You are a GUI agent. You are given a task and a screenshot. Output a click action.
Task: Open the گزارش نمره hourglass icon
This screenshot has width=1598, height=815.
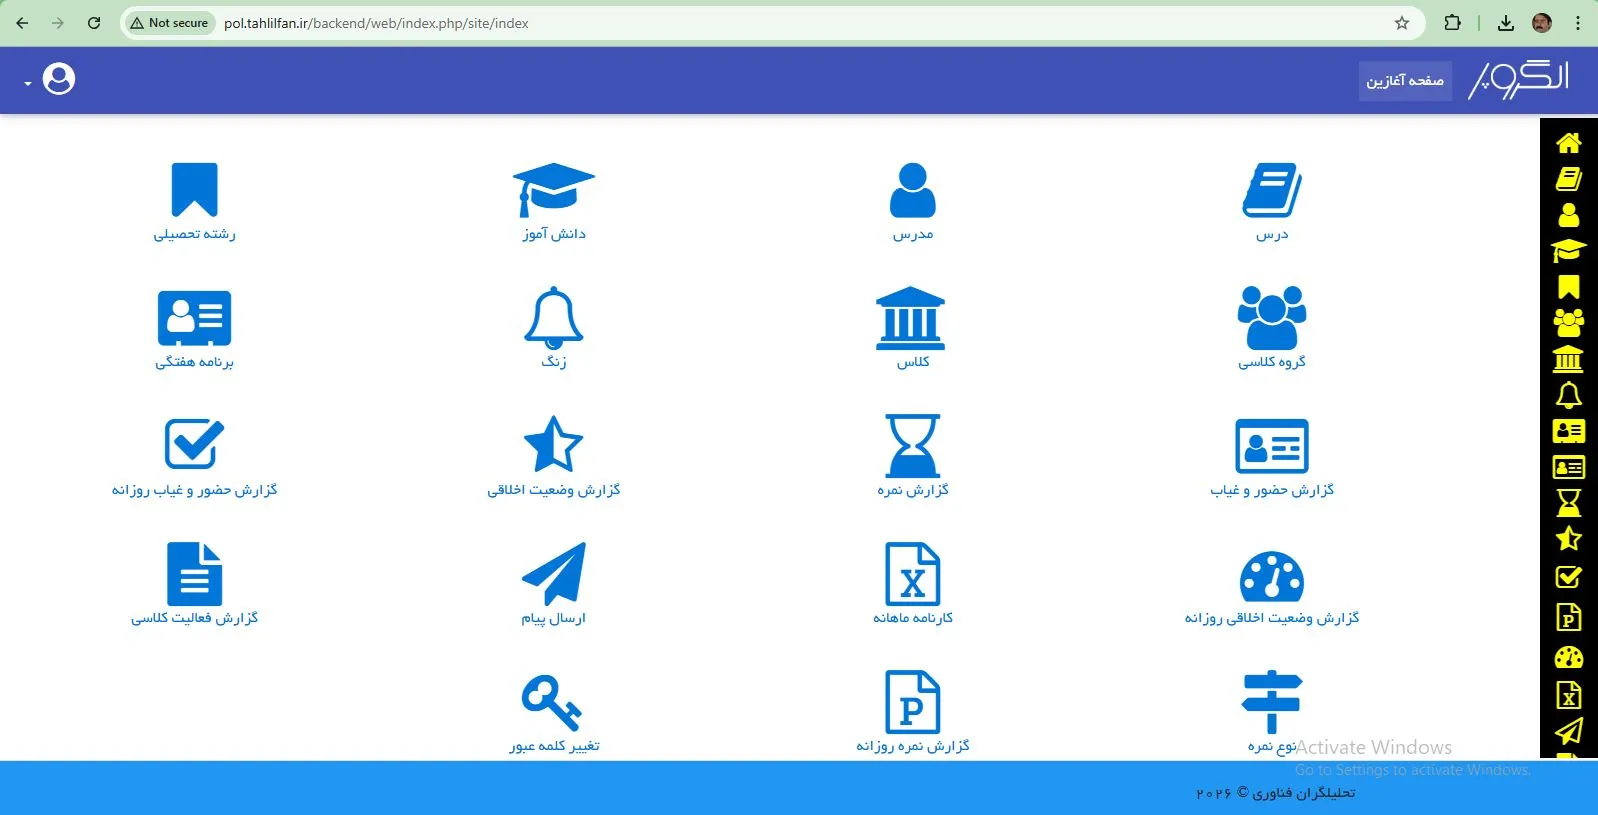(x=912, y=446)
